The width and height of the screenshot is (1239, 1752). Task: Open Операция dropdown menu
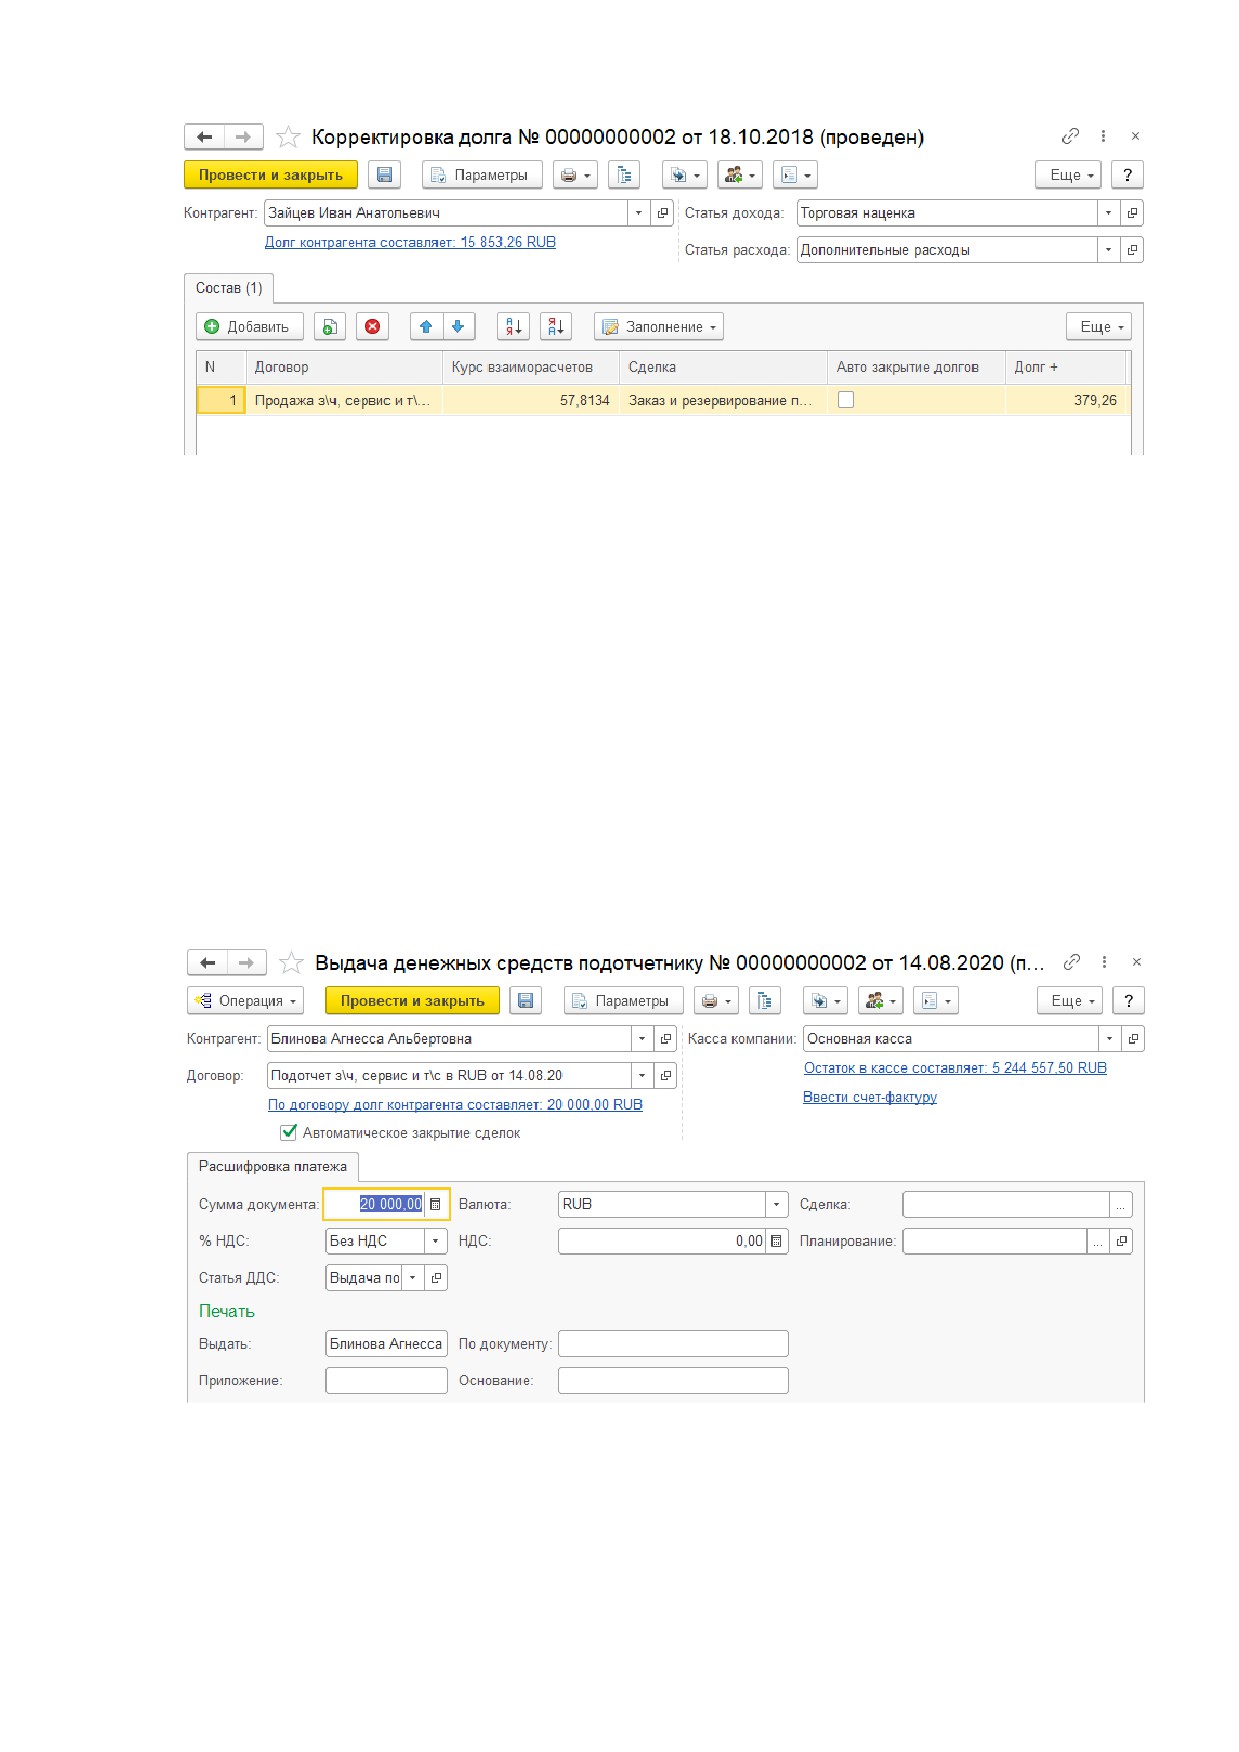[x=245, y=1001]
